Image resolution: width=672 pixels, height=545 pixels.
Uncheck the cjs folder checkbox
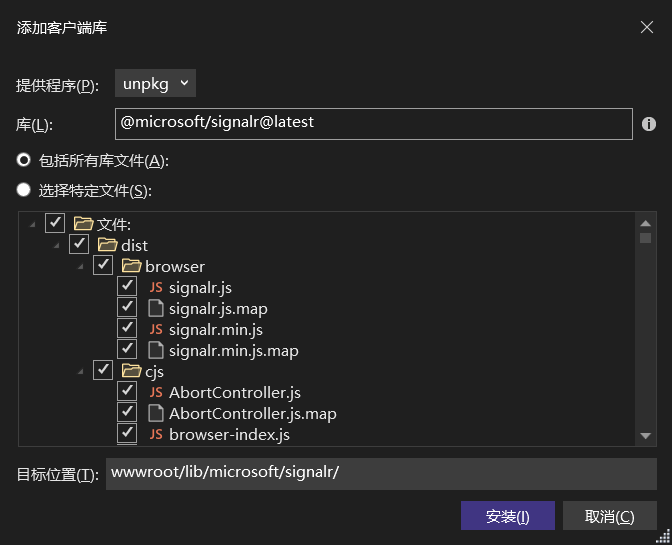[103, 370]
